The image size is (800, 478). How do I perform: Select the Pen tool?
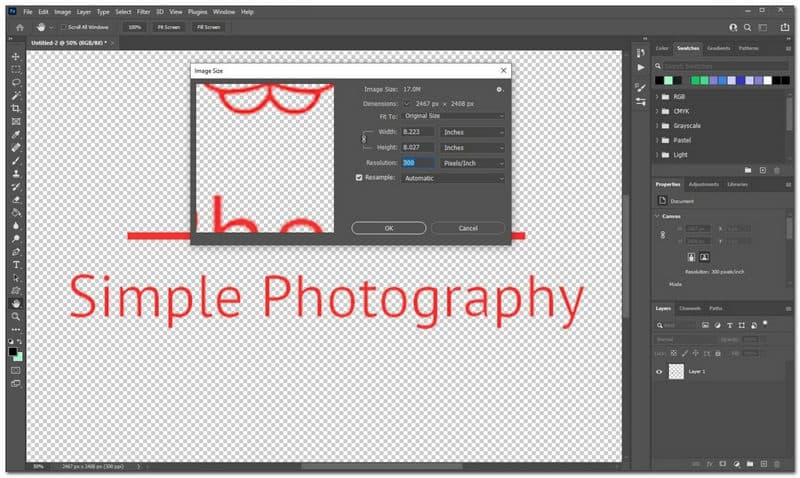tap(16, 252)
